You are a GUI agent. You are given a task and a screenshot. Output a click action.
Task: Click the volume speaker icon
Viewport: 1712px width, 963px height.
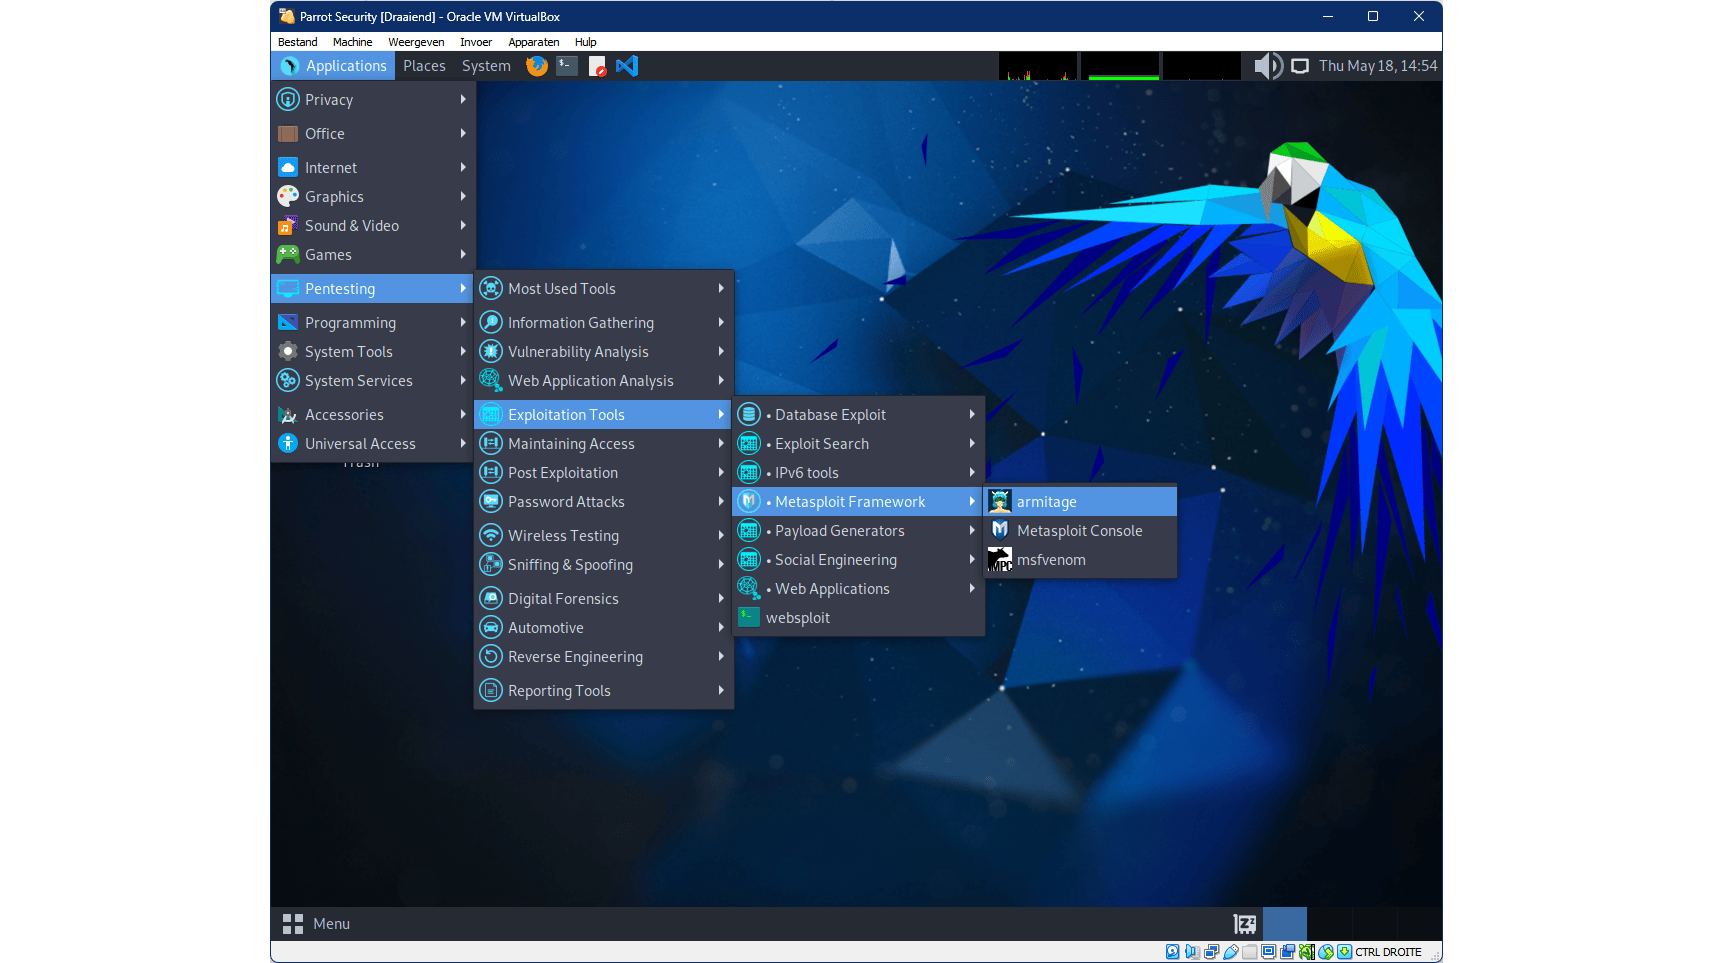click(1268, 66)
